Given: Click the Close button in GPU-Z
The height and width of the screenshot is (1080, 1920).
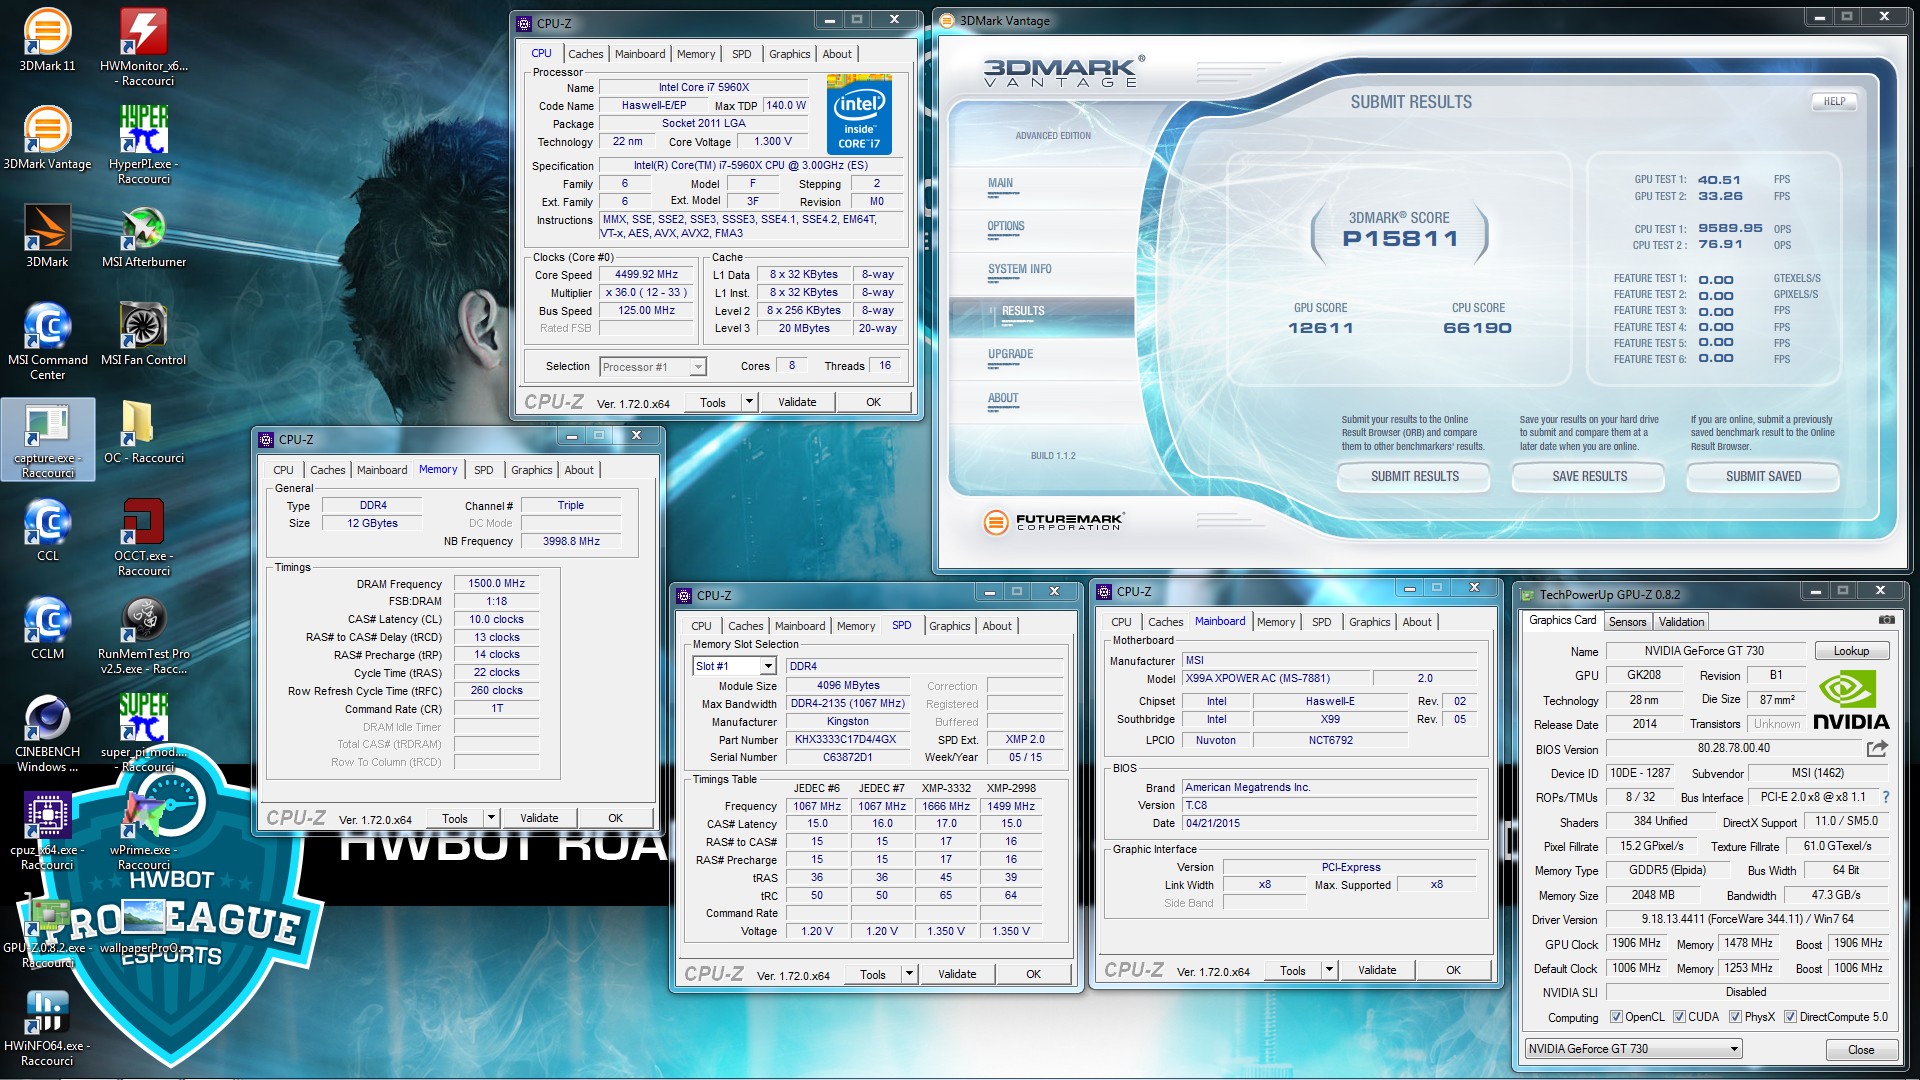Looking at the screenshot, I should (x=1861, y=1050).
